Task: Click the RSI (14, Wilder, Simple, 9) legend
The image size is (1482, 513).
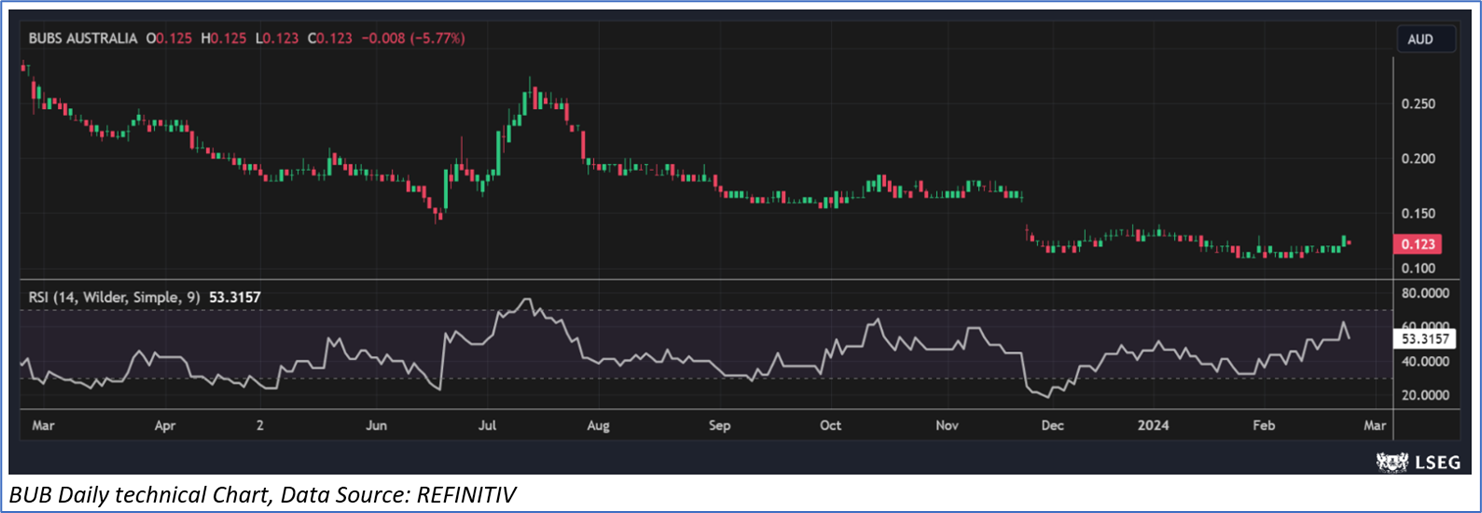Action: pyautogui.click(x=115, y=297)
